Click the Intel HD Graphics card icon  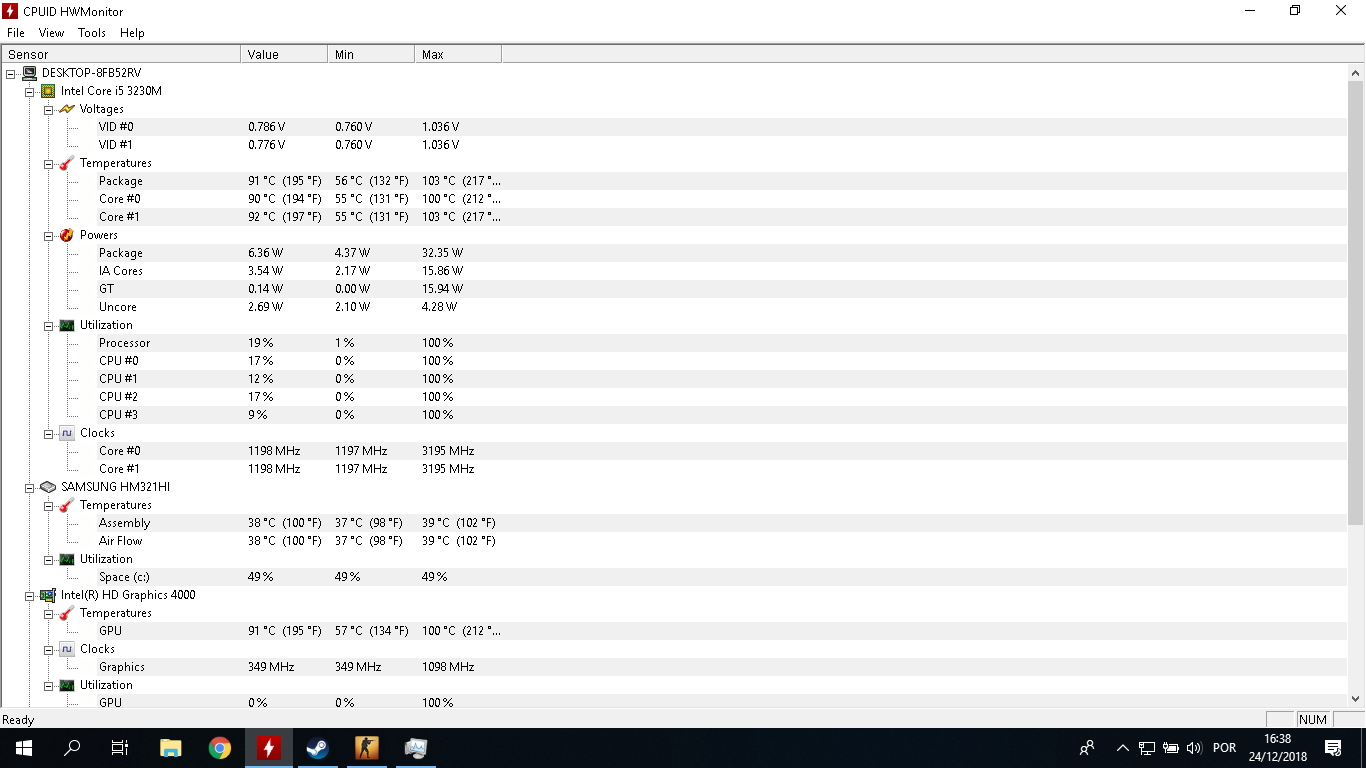[x=48, y=595]
